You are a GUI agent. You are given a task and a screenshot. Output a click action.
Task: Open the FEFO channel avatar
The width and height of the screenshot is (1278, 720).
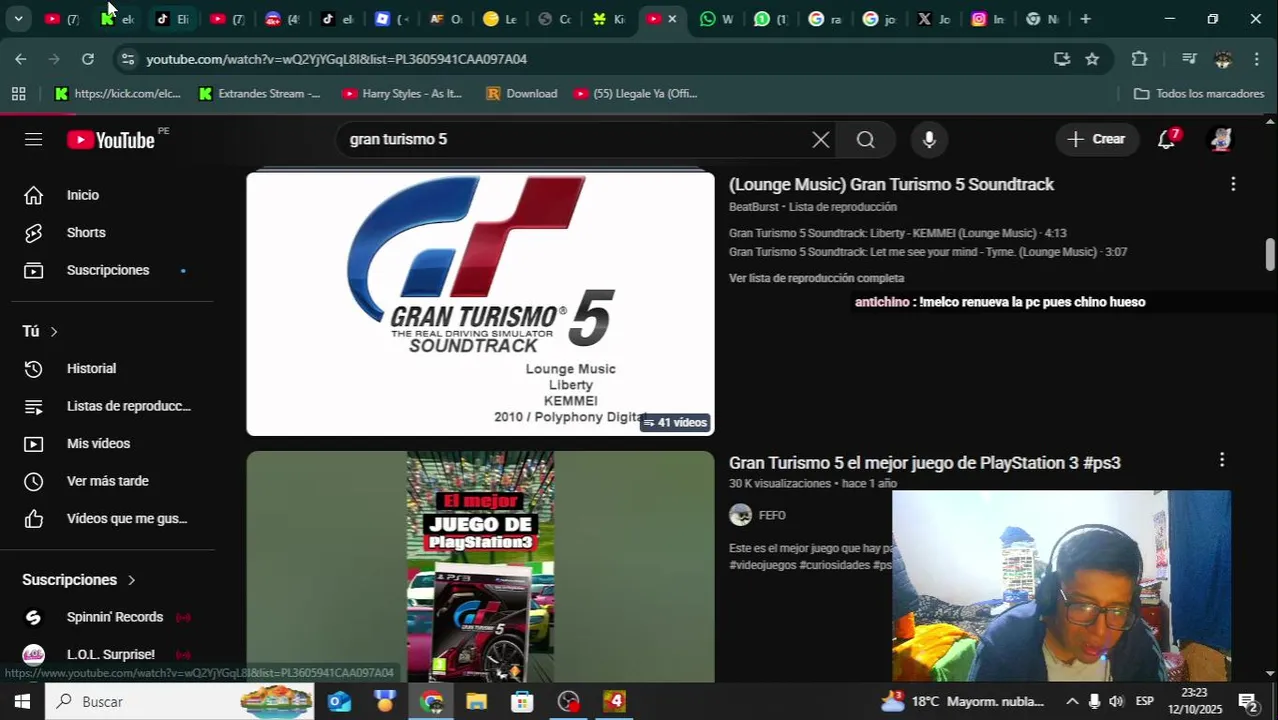point(740,515)
